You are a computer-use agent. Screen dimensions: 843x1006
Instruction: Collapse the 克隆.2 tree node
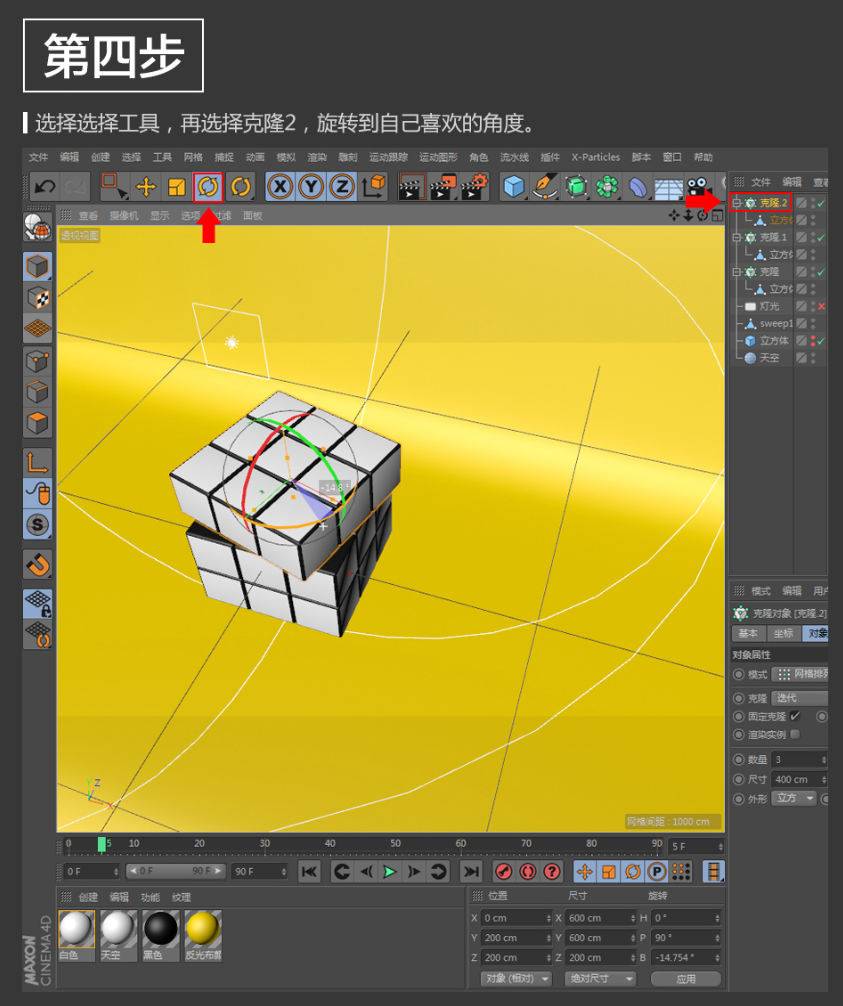click(736, 203)
